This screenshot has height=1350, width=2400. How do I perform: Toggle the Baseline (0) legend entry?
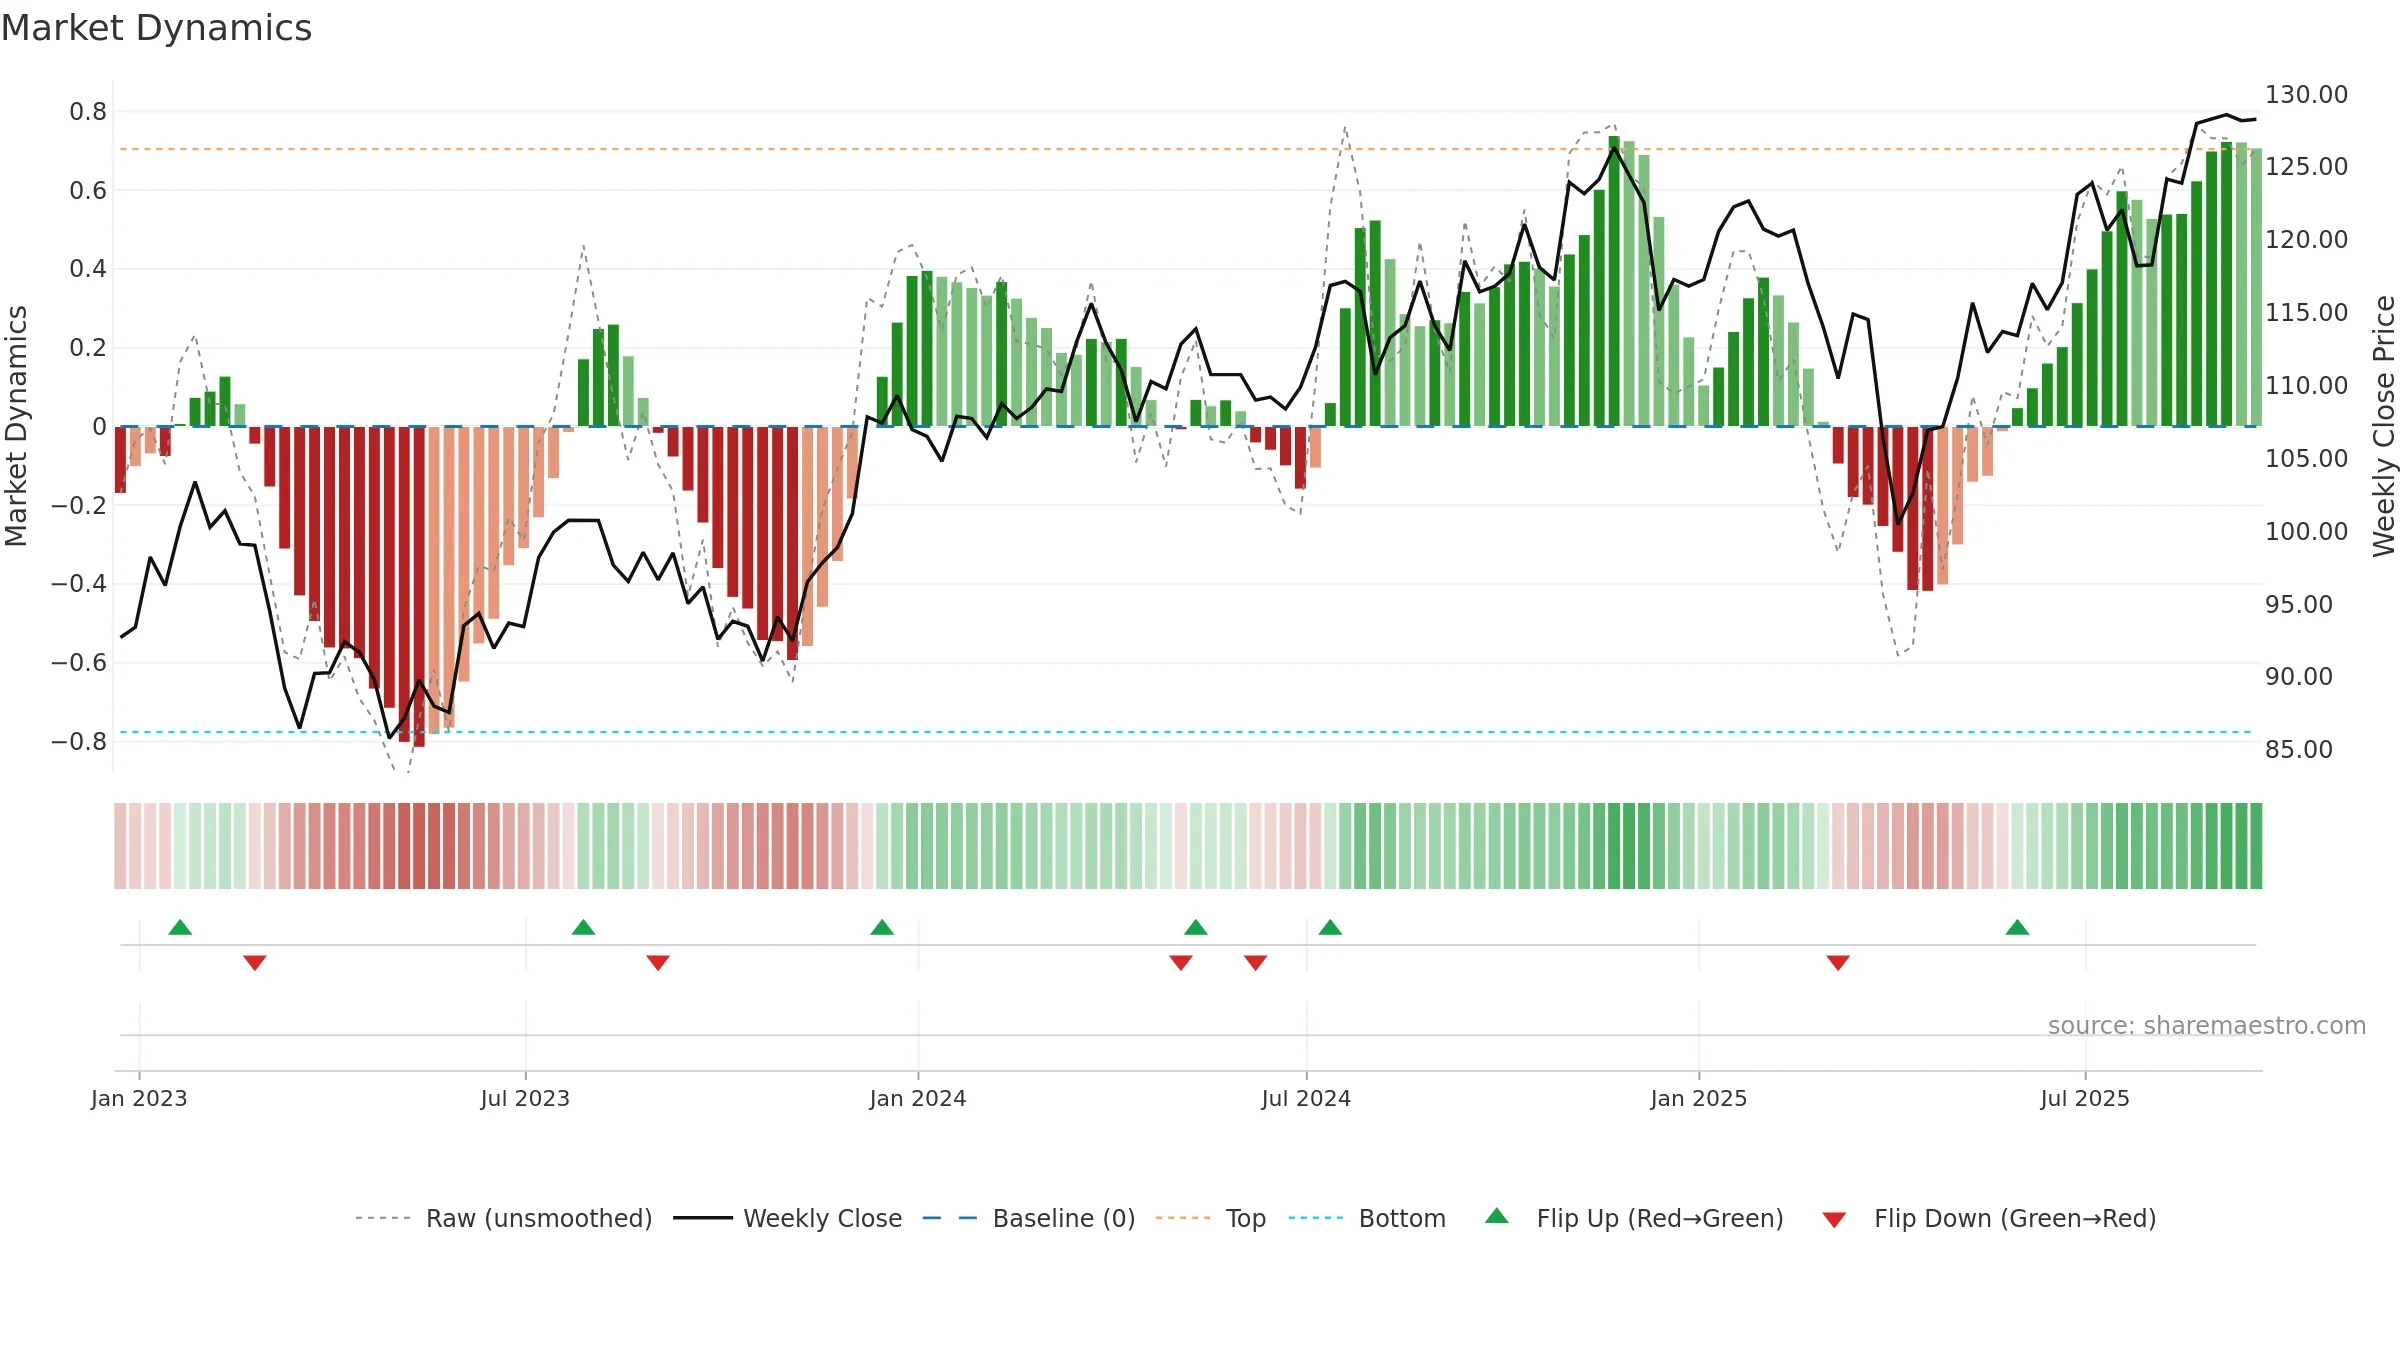click(1028, 1219)
